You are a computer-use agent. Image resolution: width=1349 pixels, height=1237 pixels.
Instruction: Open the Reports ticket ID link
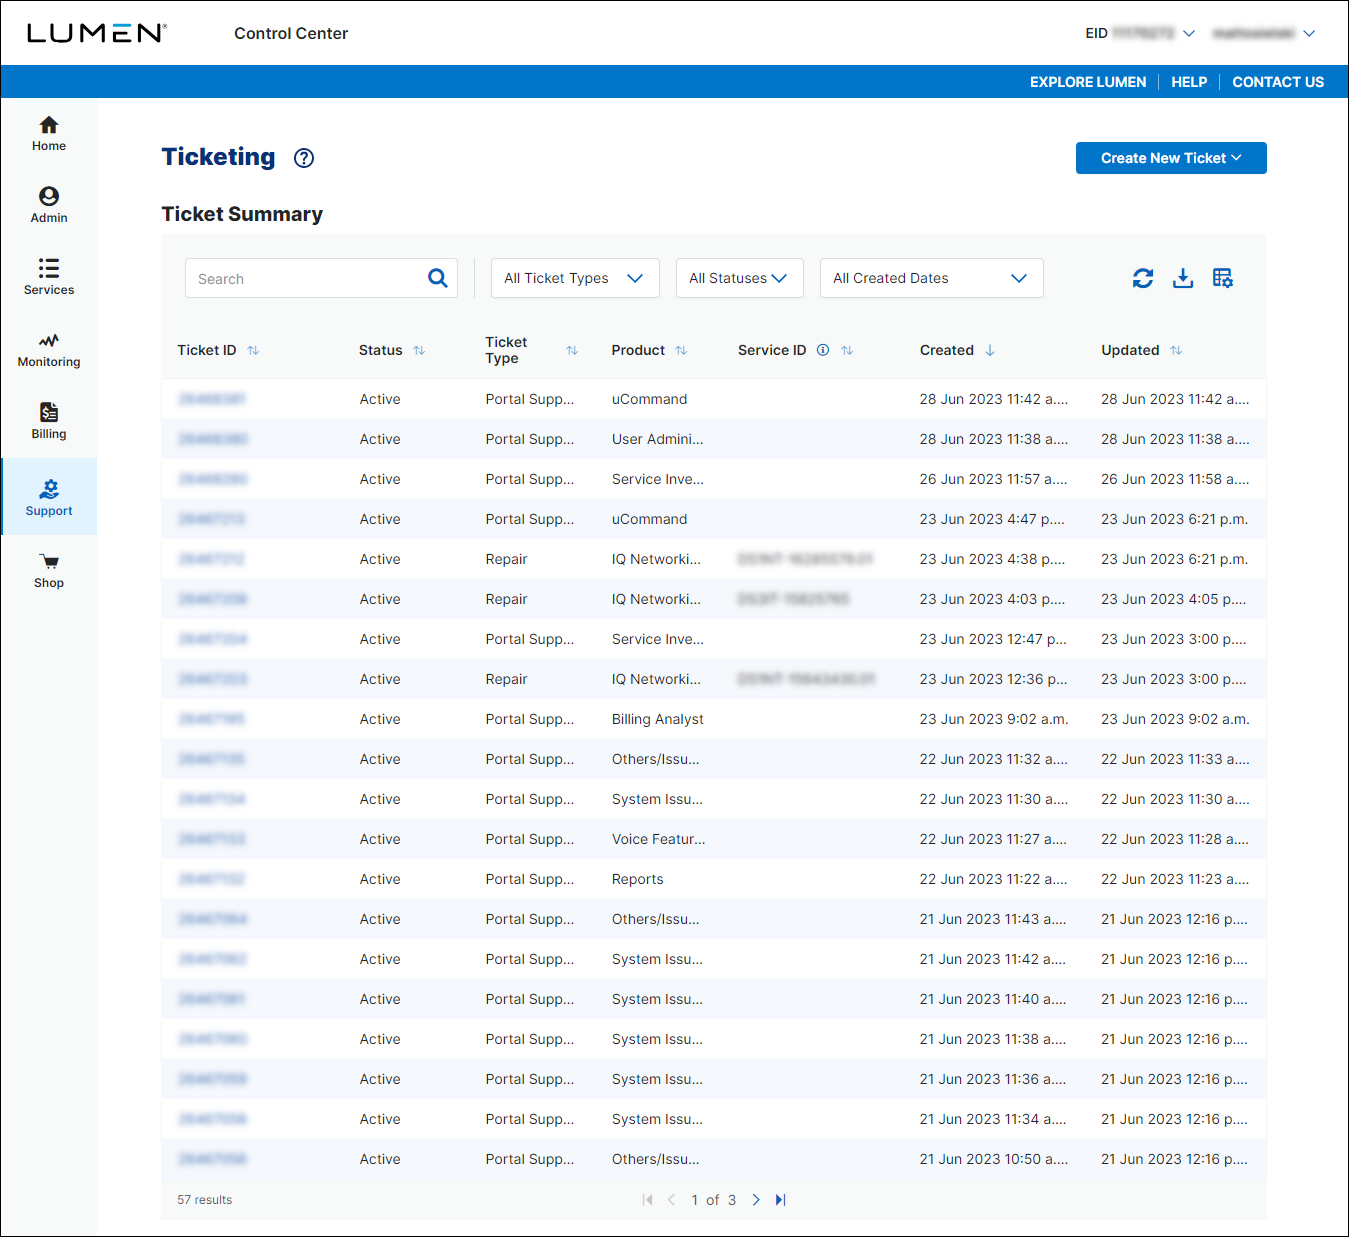tap(211, 879)
